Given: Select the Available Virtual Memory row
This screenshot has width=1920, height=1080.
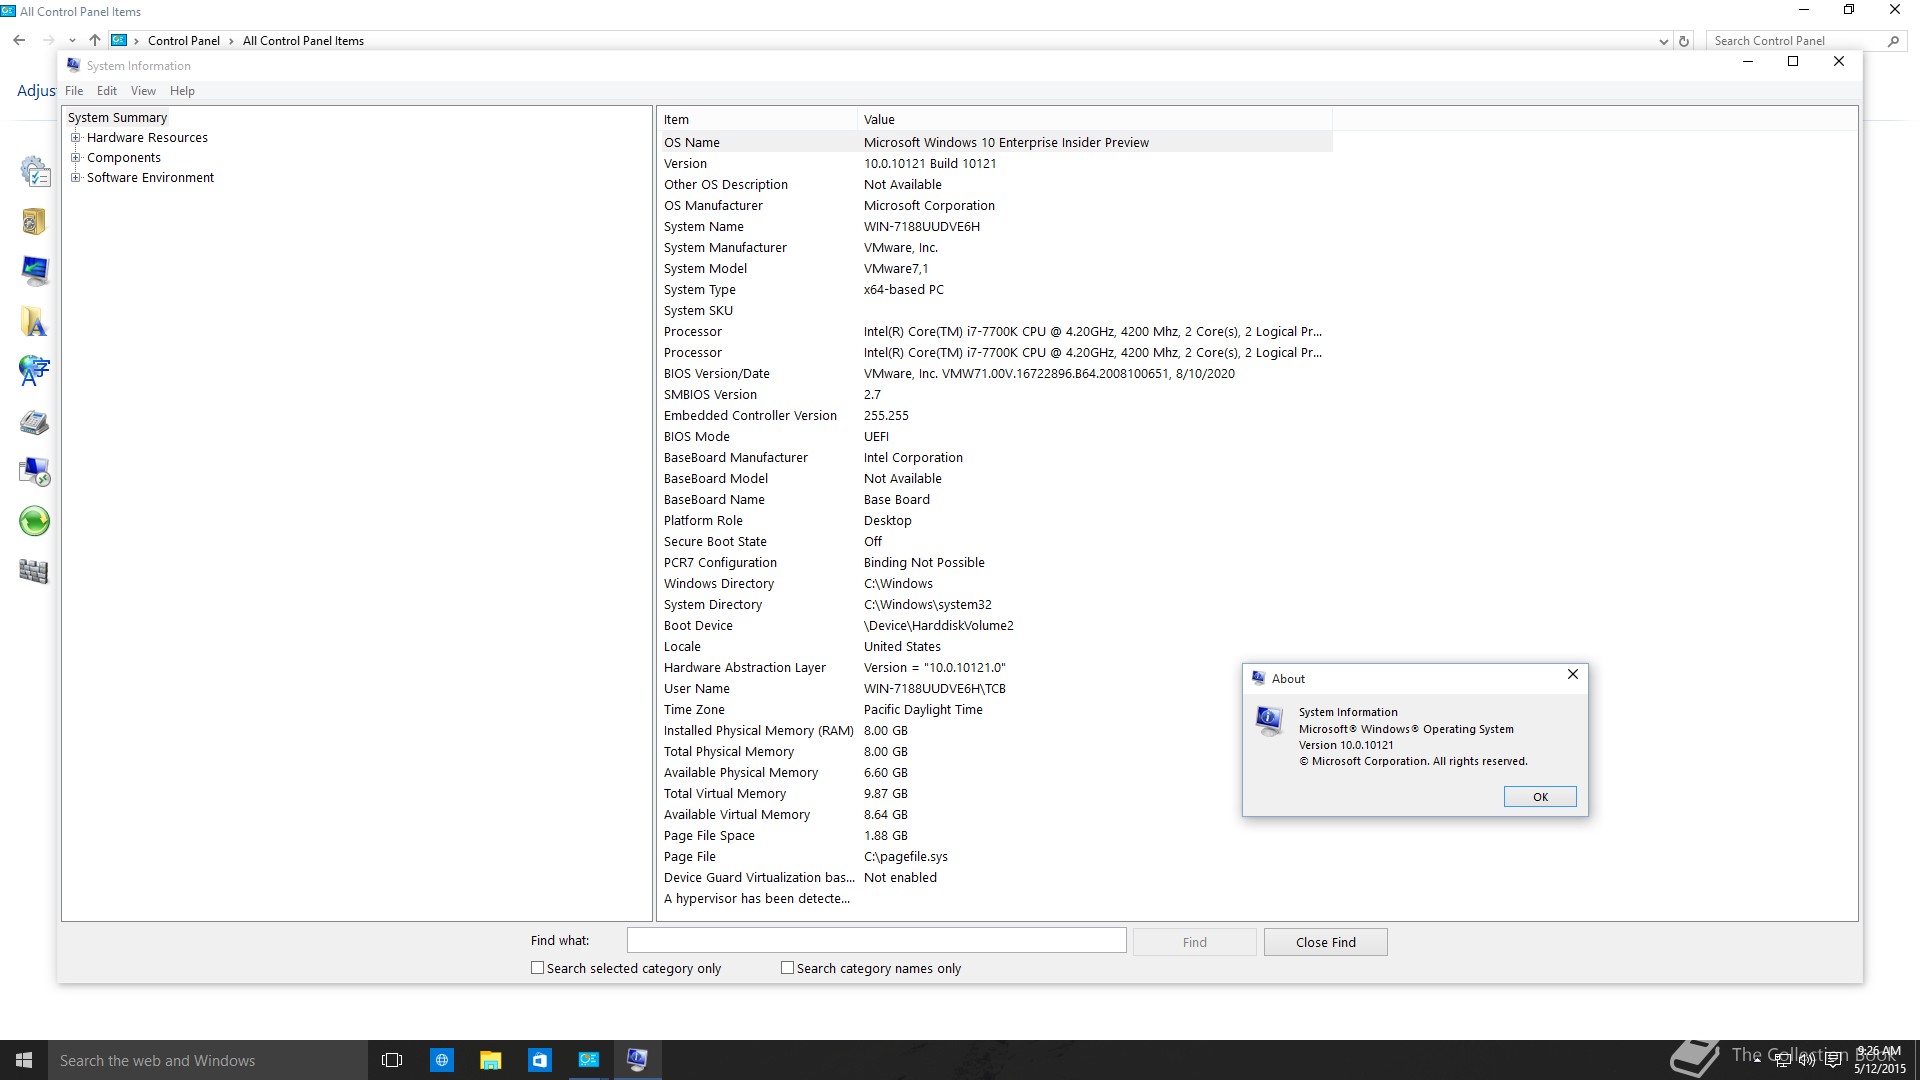Looking at the screenshot, I should point(996,814).
